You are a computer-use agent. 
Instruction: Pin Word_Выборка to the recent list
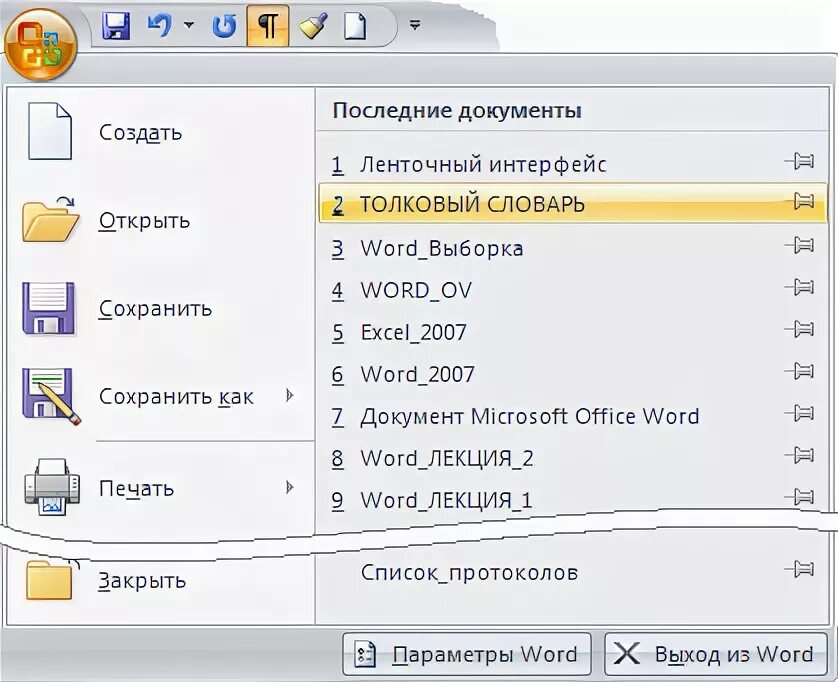pos(800,245)
